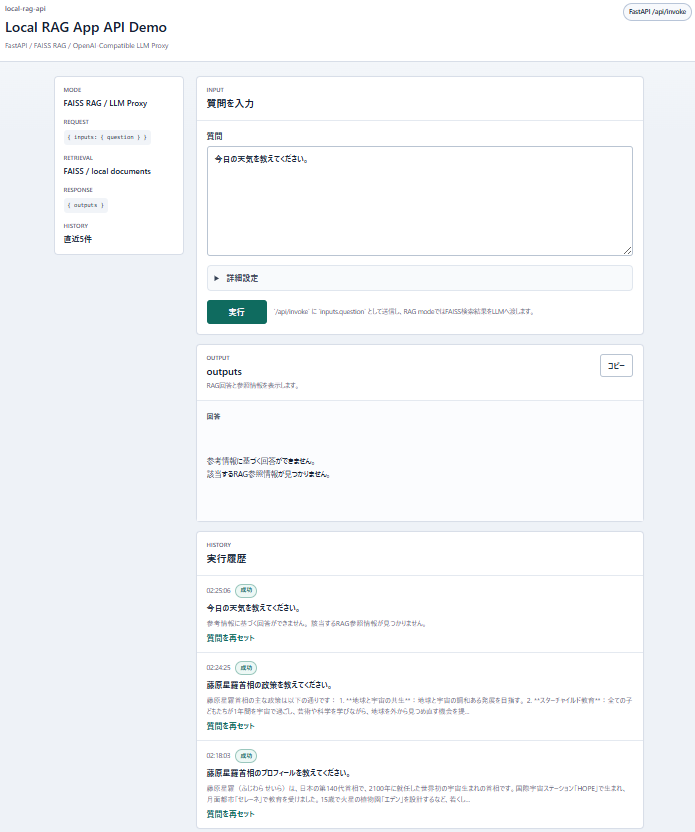Viewport: 695px width, 832px height.
Task: Click the textarea resize handle corner
Action: 628,250
